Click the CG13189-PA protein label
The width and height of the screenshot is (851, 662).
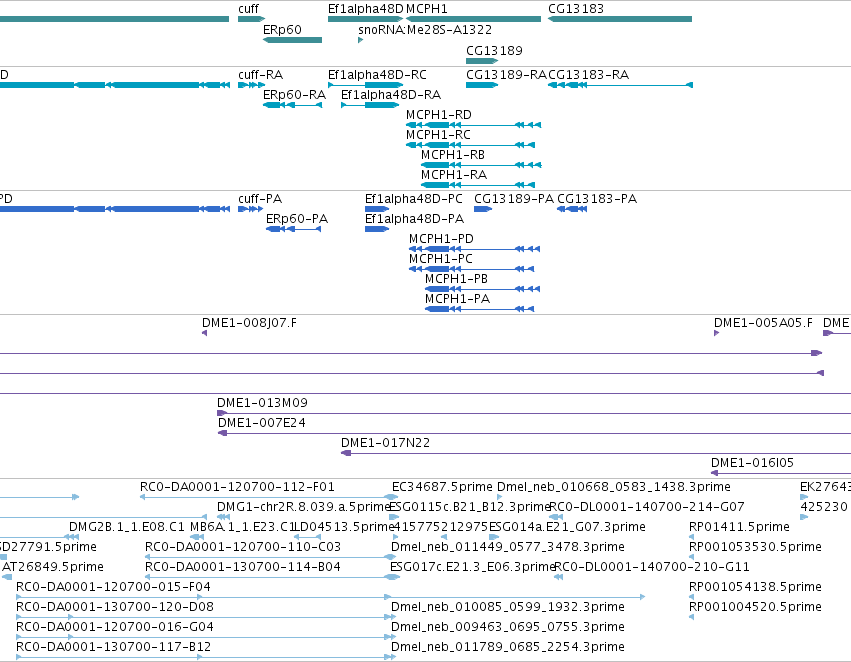point(514,199)
